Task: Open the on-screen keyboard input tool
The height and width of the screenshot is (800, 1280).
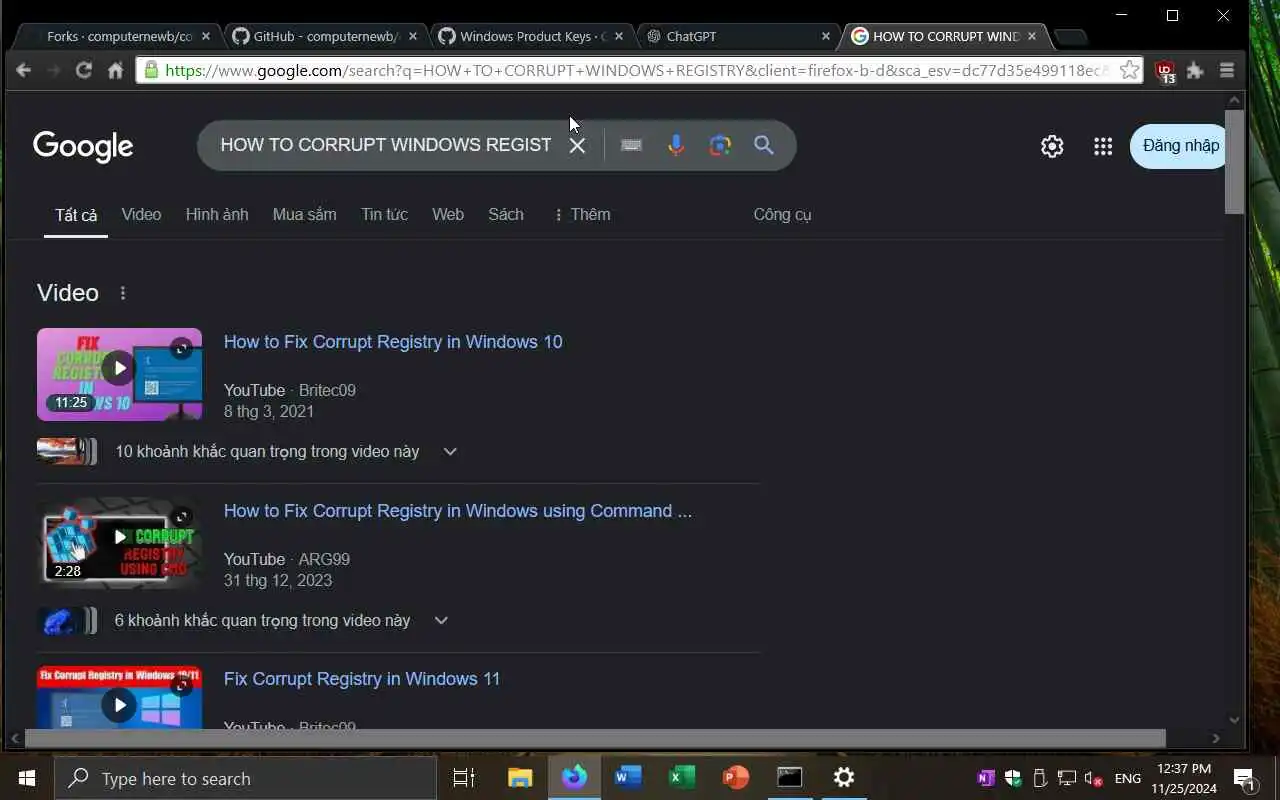Action: click(x=631, y=145)
